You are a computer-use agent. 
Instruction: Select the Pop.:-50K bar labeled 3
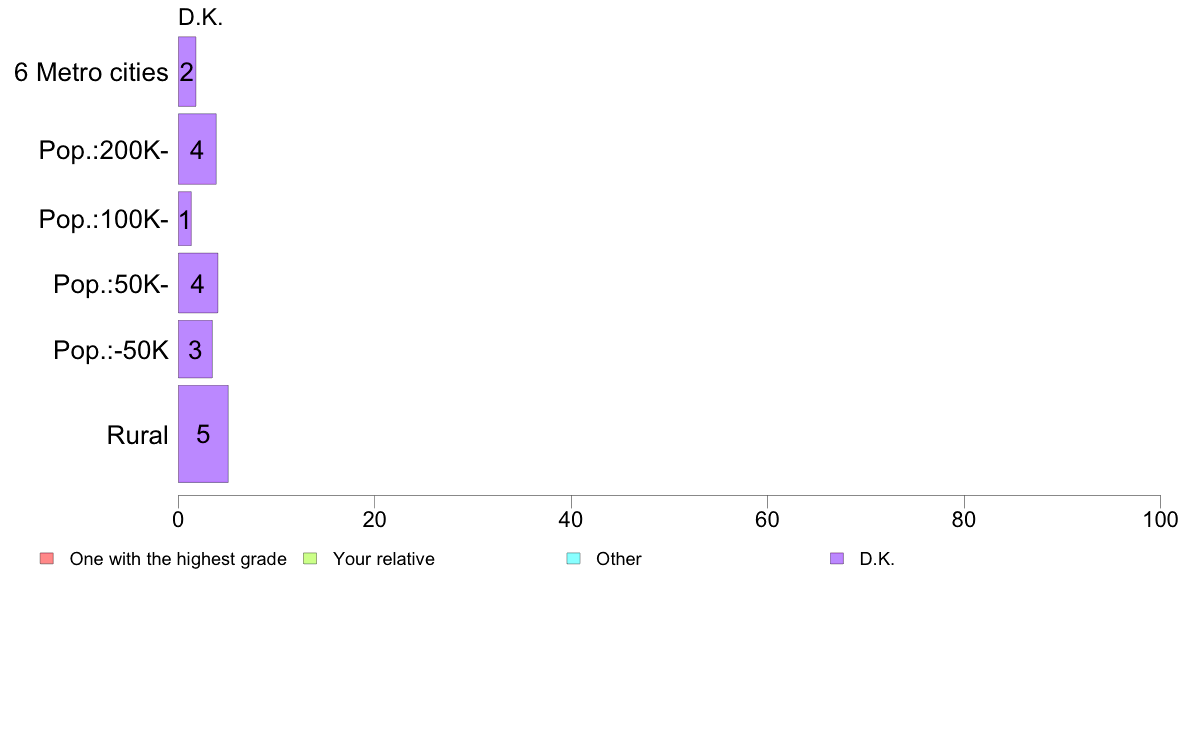[x=195, y=349]
